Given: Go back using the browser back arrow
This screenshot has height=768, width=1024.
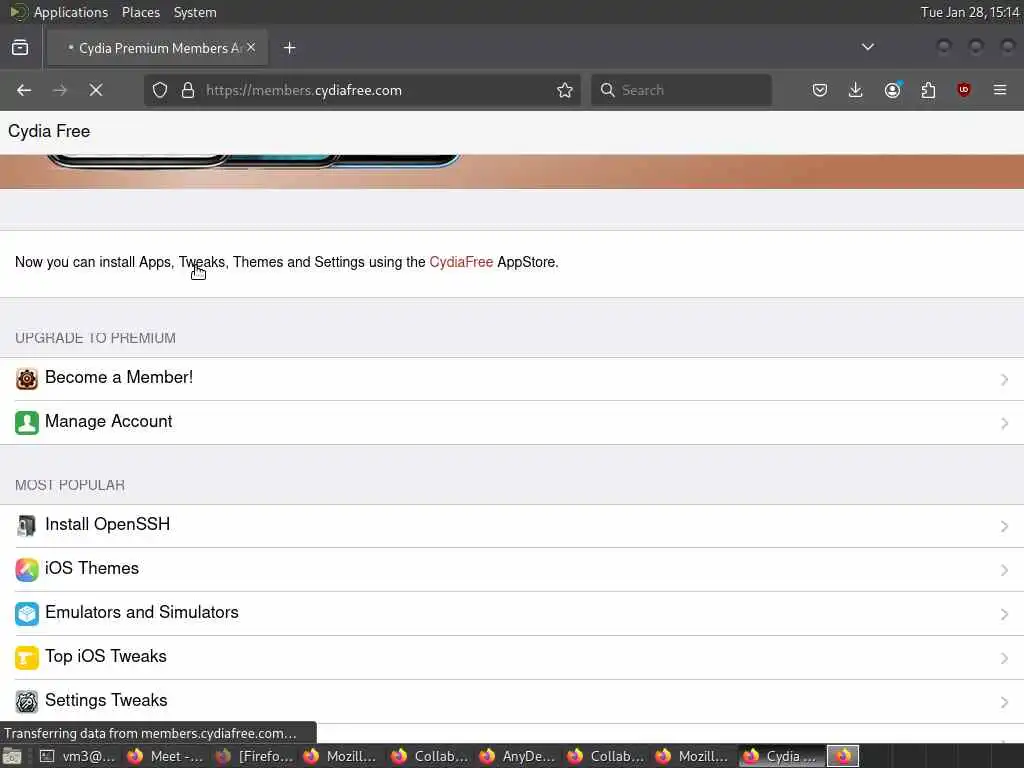Looking at the screenshot, I should coord(24,90).
